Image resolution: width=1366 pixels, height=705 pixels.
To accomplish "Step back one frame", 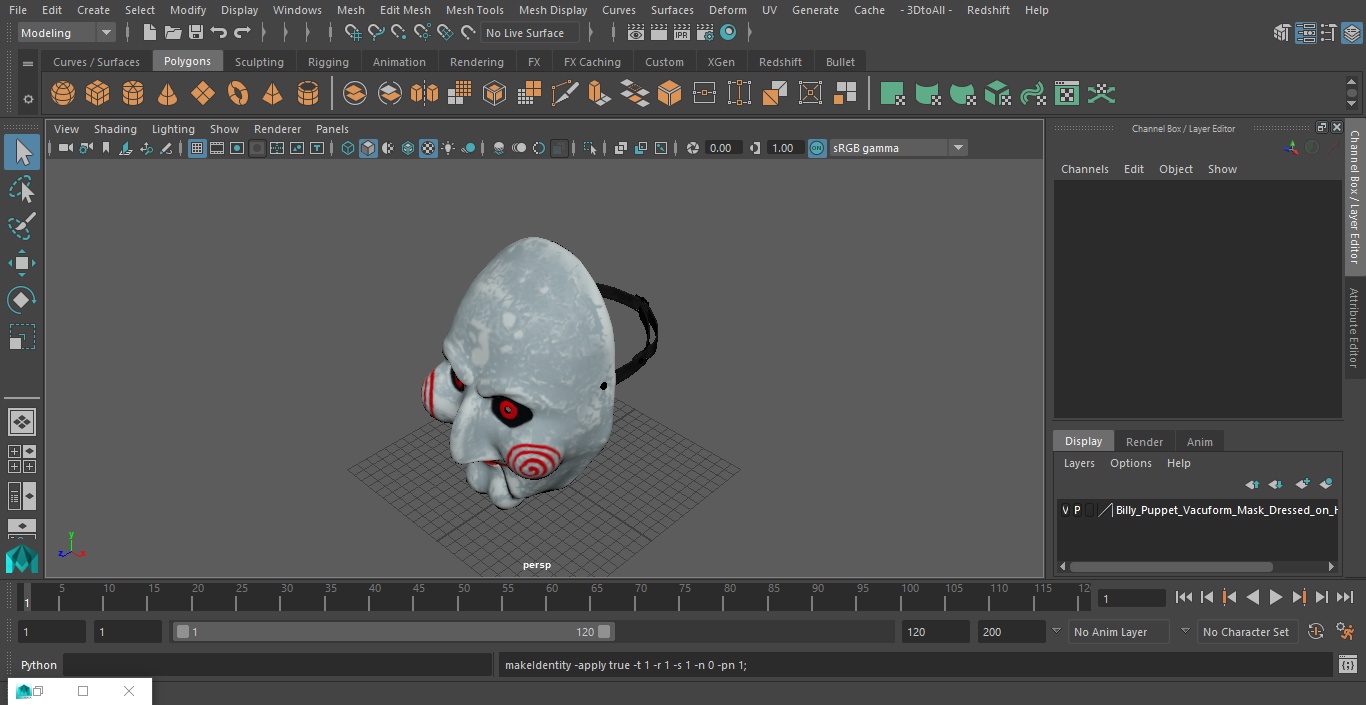I will (1207, 597).
